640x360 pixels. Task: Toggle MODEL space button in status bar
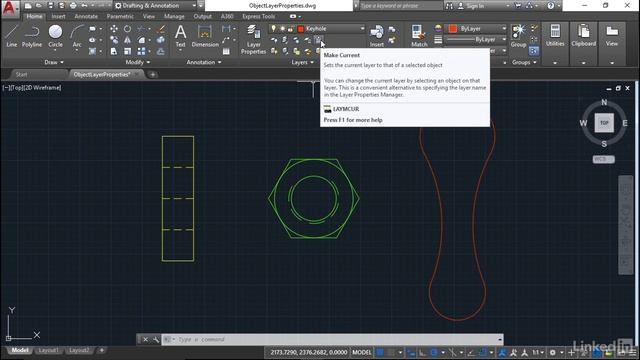click(362, 352)
